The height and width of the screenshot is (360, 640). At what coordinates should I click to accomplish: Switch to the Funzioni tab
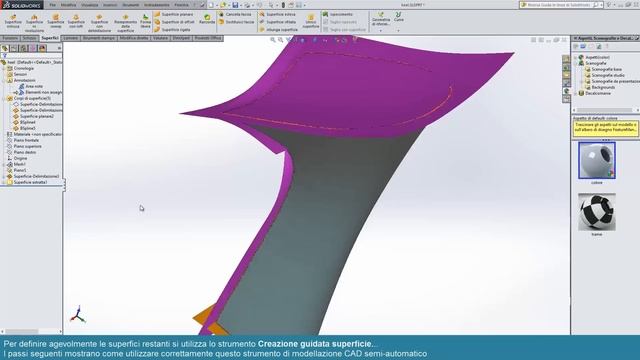[x=10, y=38]
